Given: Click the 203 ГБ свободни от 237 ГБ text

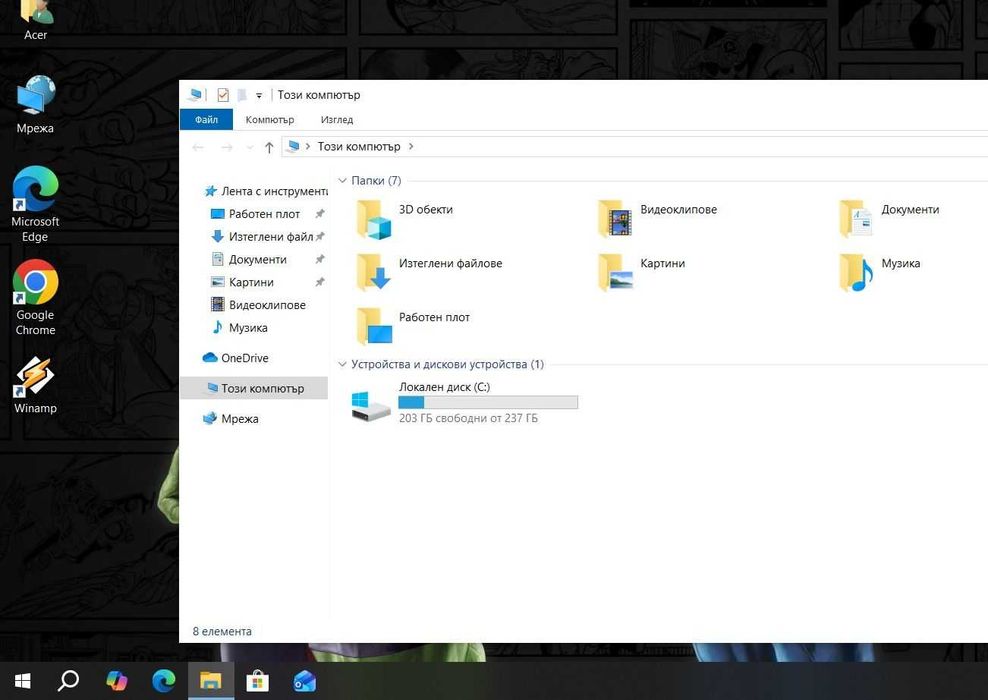Looking at the screenshot, I should pyautogui.click(x=468, y=418).
